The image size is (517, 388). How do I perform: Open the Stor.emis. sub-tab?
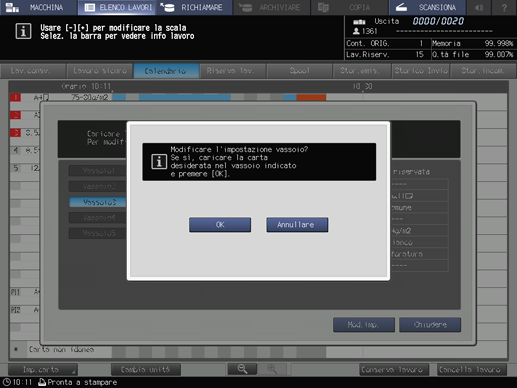click(x=362, y=71)
